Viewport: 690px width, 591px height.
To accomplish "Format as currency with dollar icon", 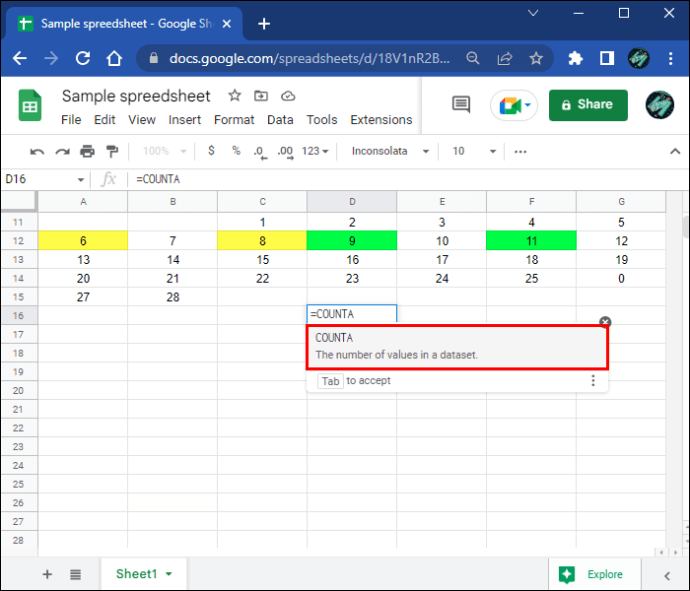I will coord(211,151).
